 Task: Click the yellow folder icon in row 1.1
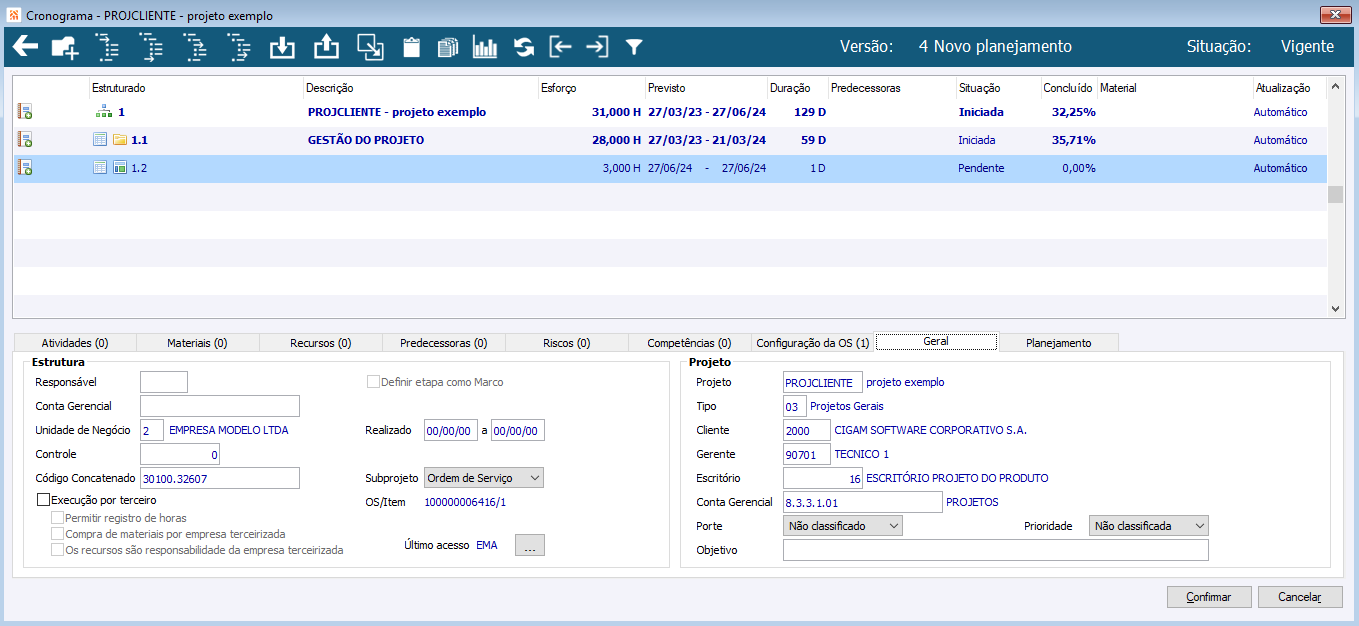tap(120, 140)
